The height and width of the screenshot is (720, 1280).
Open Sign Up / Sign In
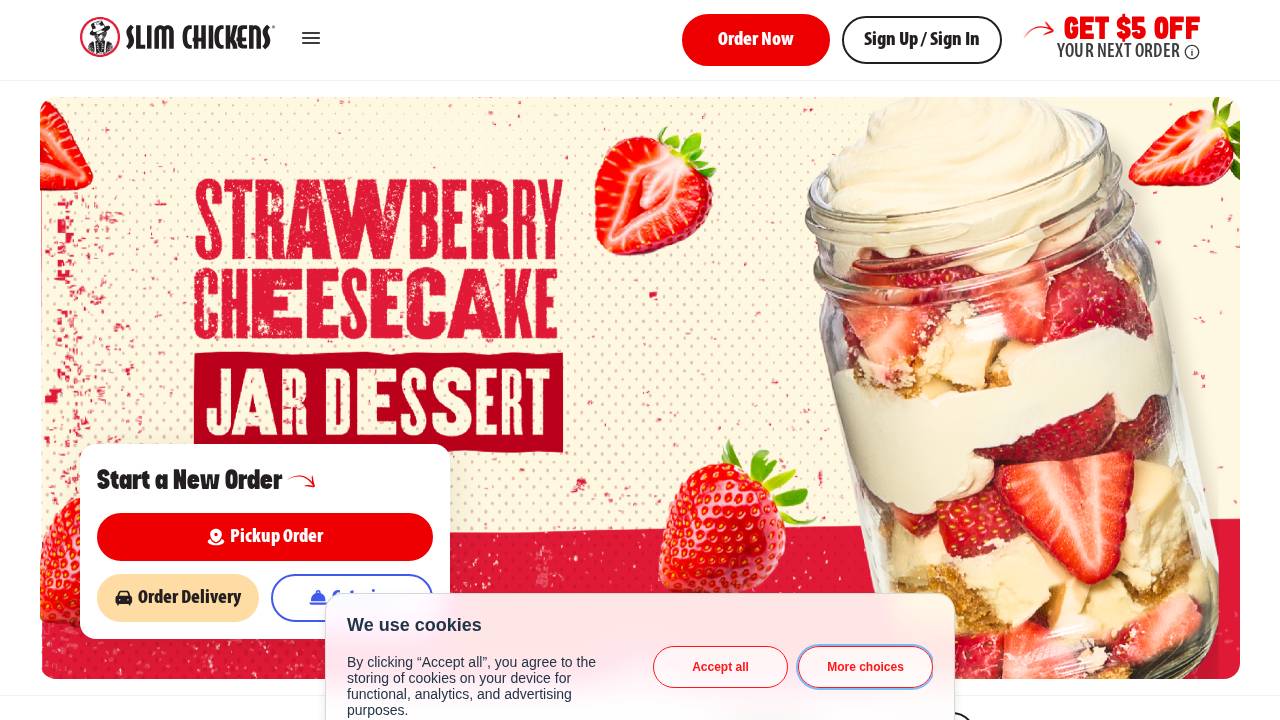922,40
